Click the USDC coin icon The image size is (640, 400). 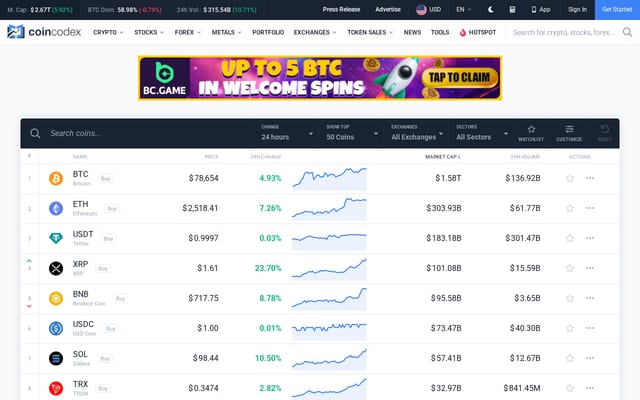(x=56, y=329)
